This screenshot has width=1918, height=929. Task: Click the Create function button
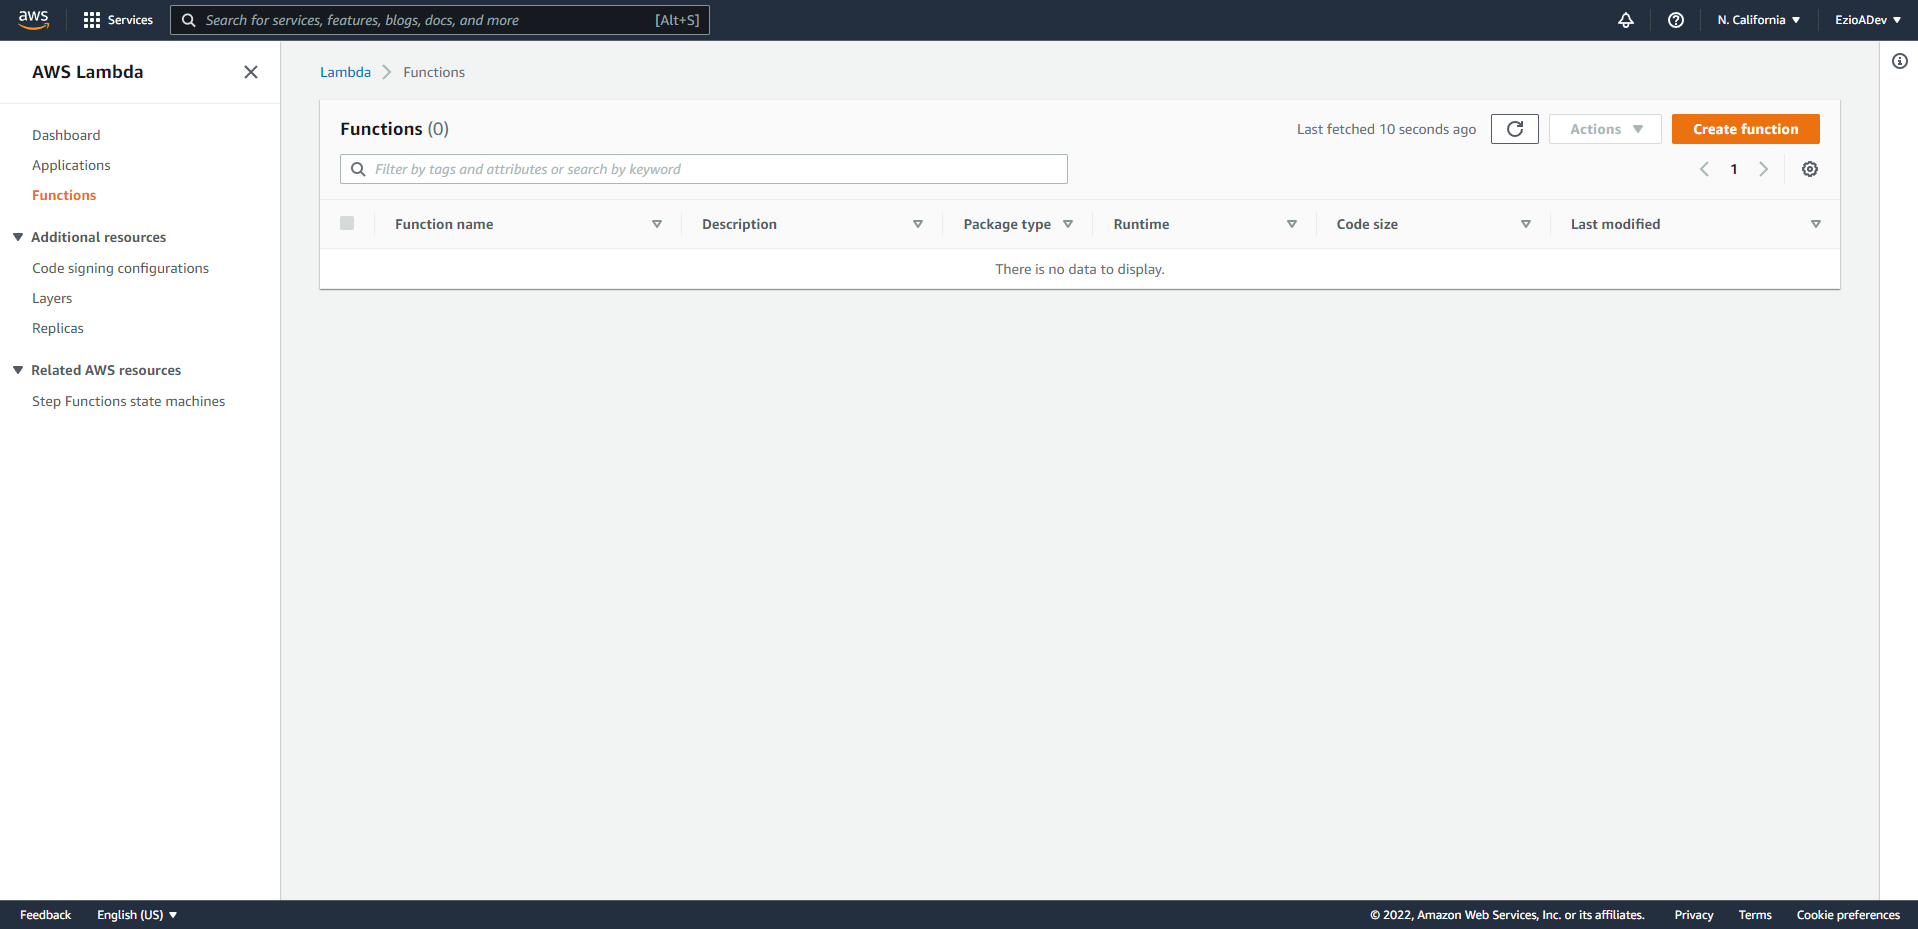[x=1745, y=129]
